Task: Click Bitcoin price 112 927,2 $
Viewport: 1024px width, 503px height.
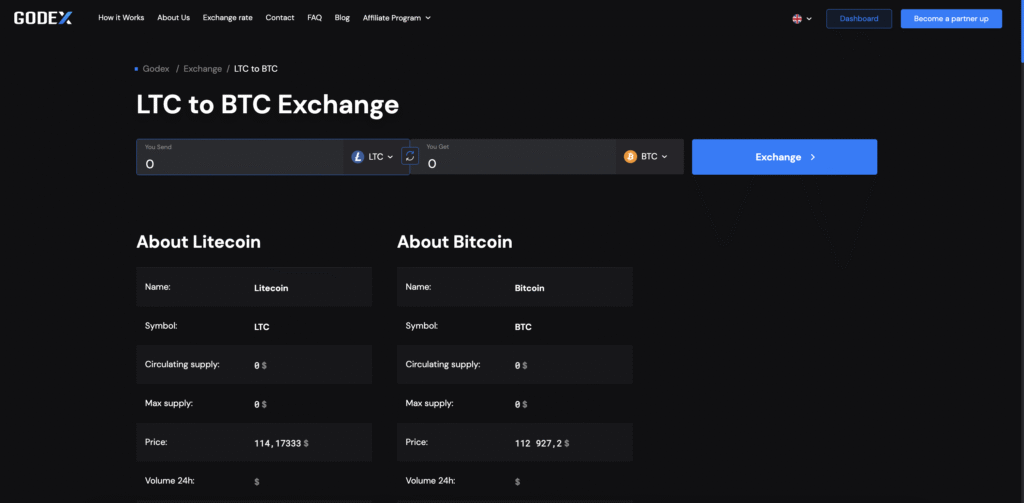Action: click(x=542, y=444)
